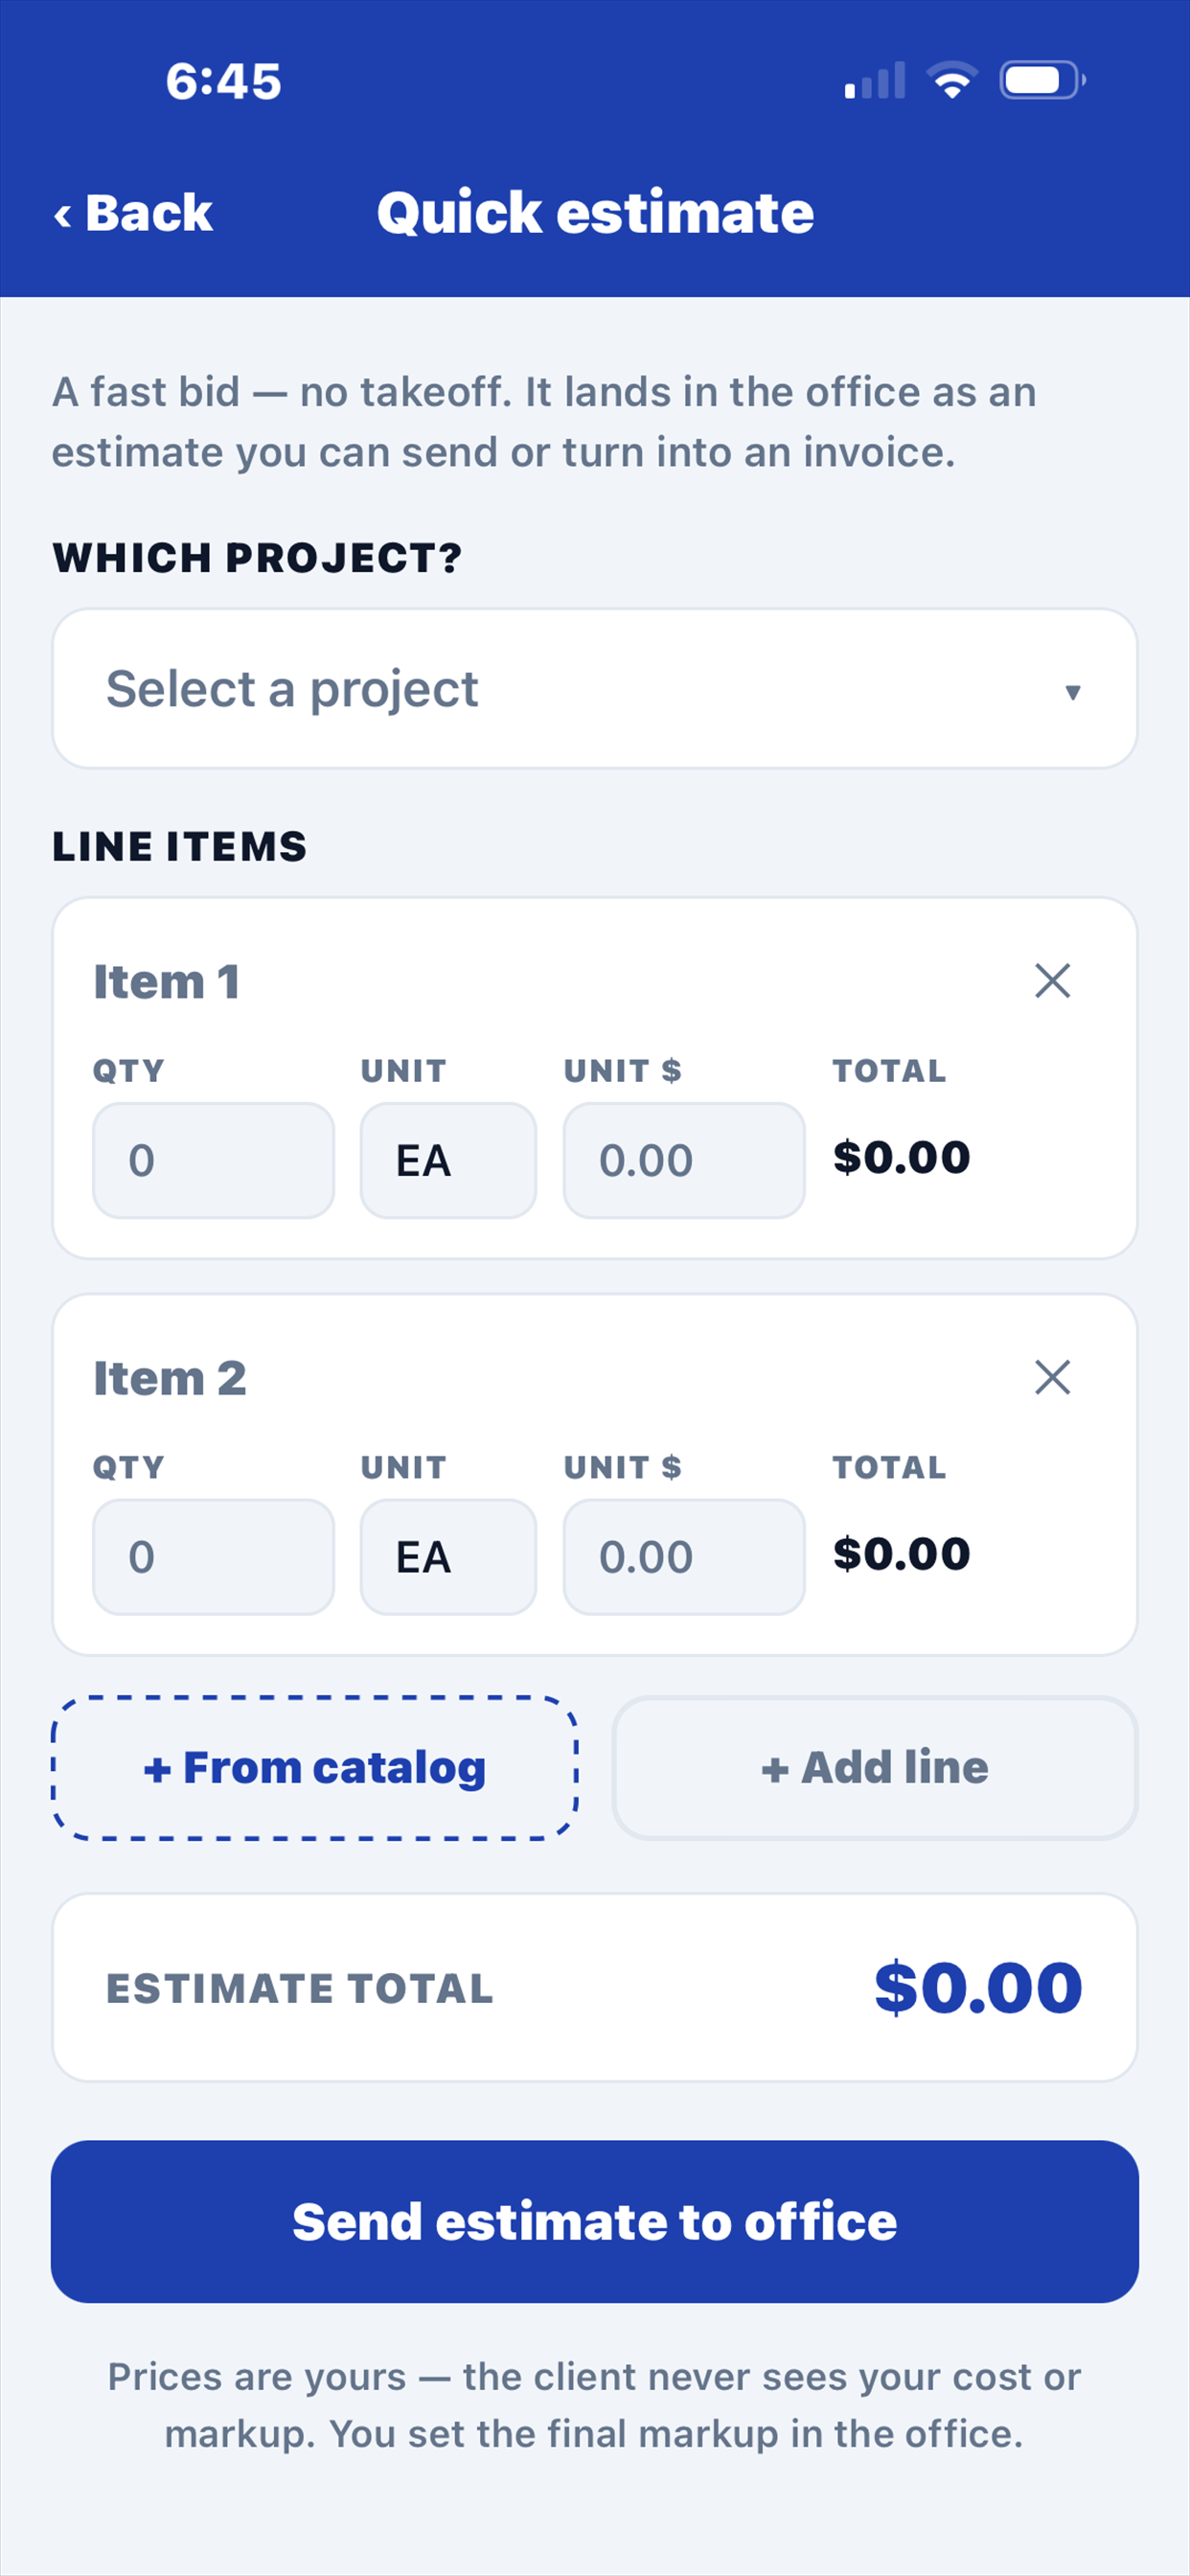Screen dimensions: 1190x2576
Task: Tap the cellular signal bars icon
Action: pos(875,80)
